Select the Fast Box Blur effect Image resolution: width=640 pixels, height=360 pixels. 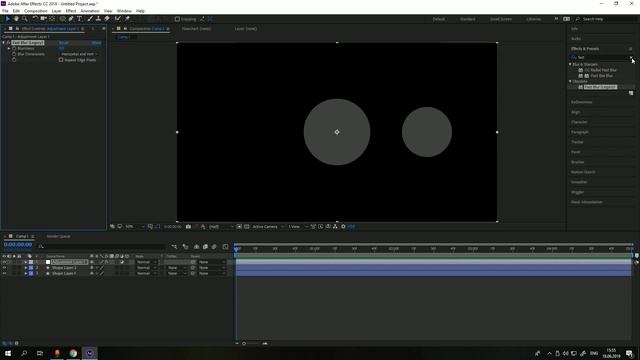[x=601, y=76]
